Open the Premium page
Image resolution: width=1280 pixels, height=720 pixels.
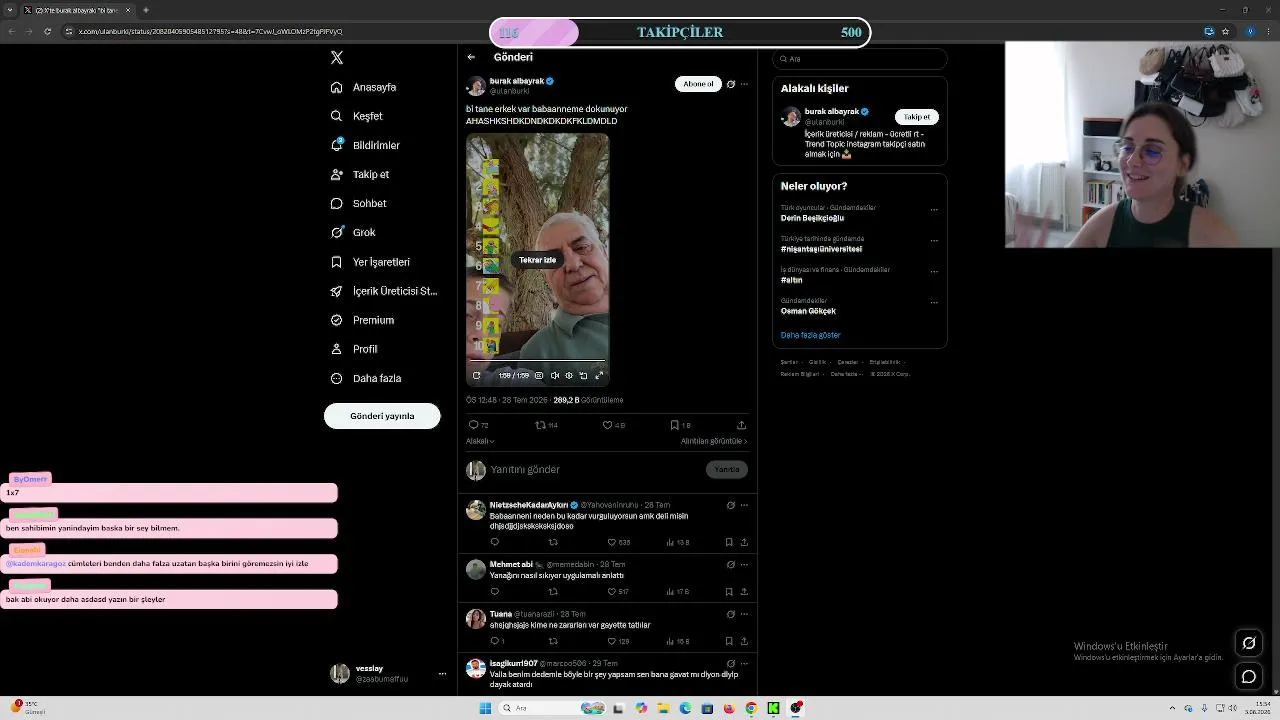pyautogui.click(x=362, y=320)
